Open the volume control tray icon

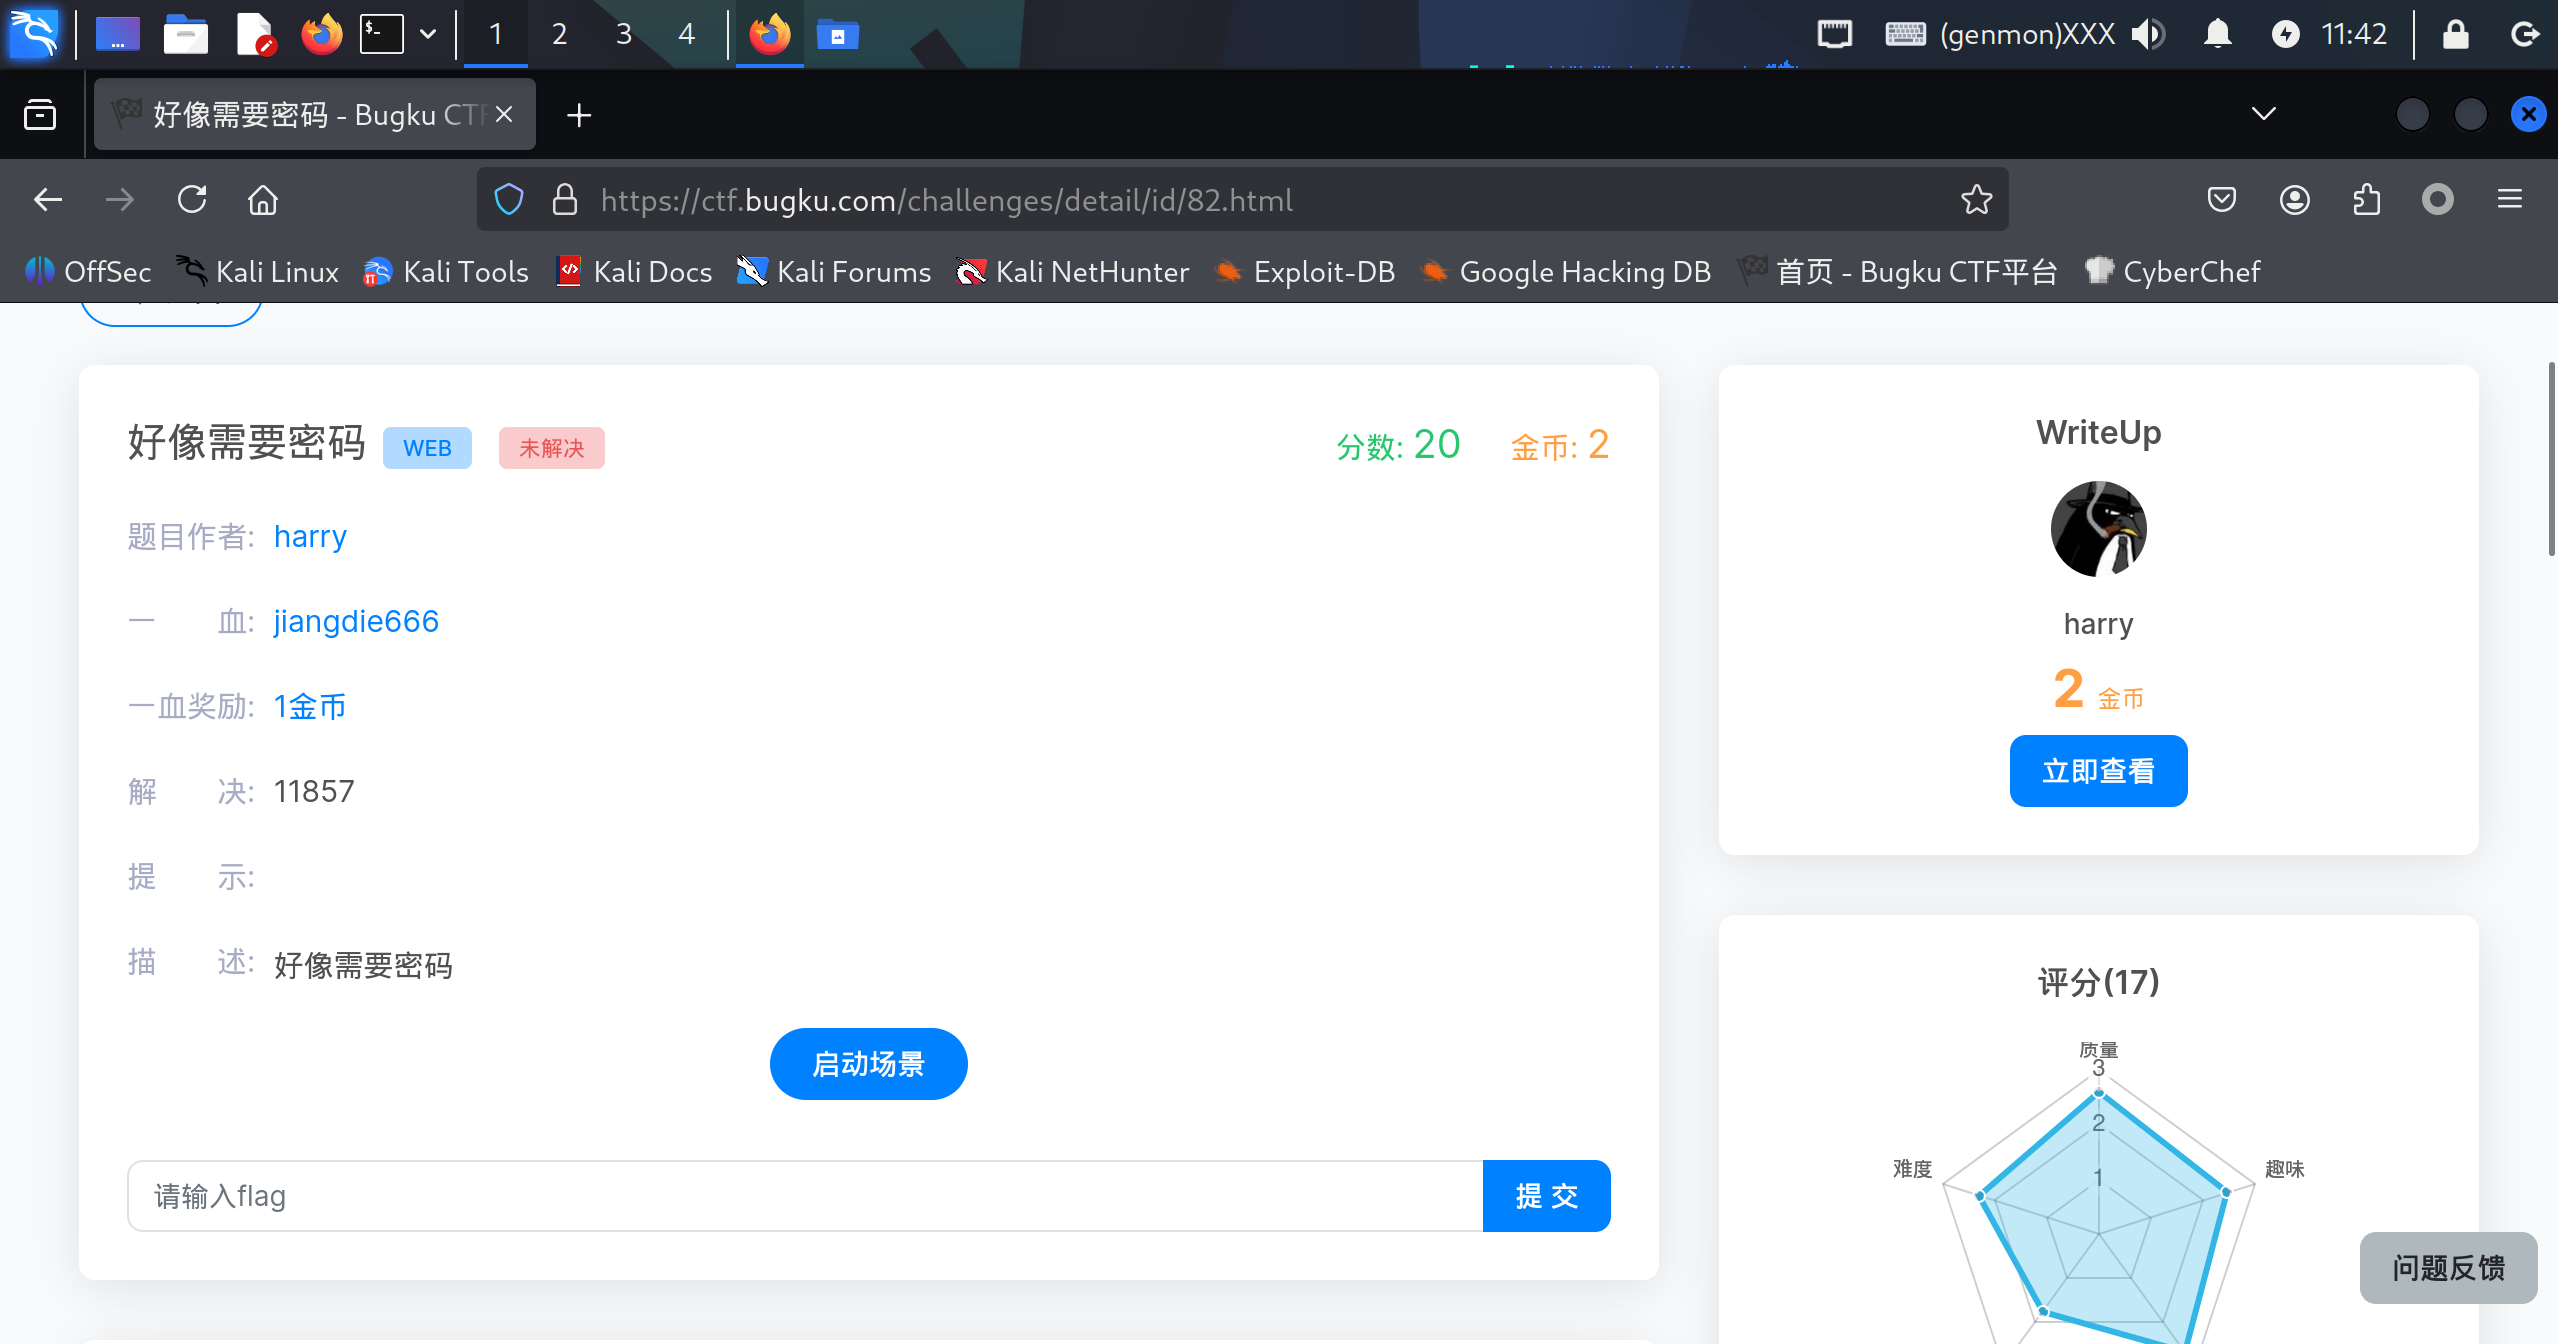(2148, 34)
